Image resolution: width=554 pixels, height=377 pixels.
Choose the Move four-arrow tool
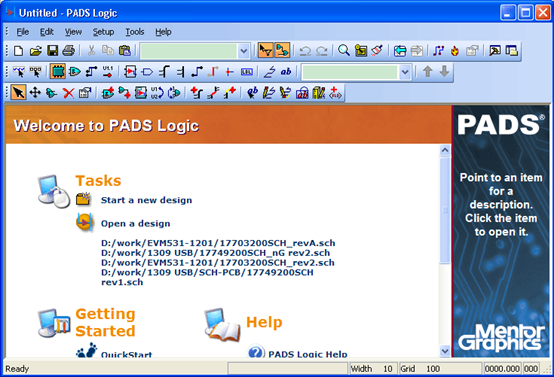pos(35,93)
